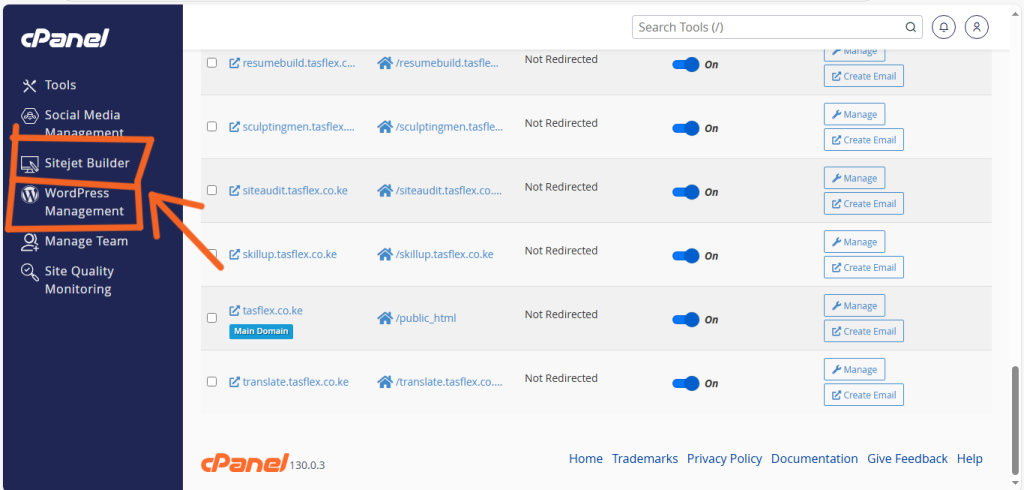This screenshot has width=1024, height=490.
Task: Open resumebuild.tasflex domain link
Action: [x=292, y=63]
